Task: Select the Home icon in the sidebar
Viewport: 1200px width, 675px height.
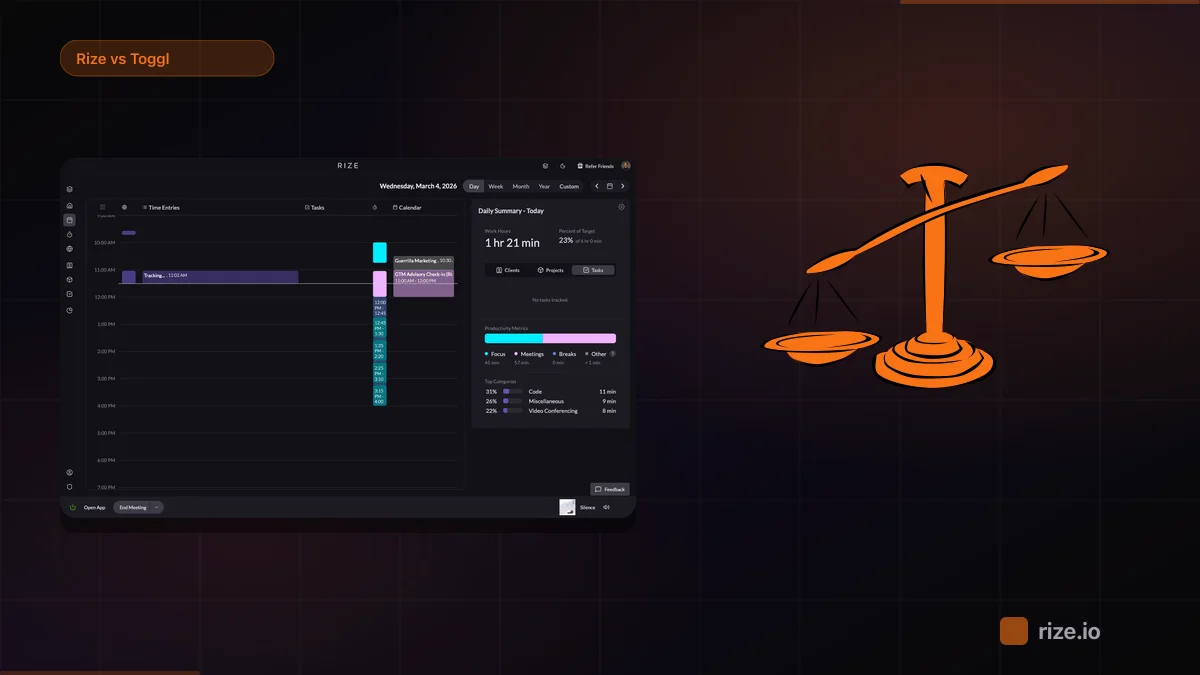Action: coord(68,205)
